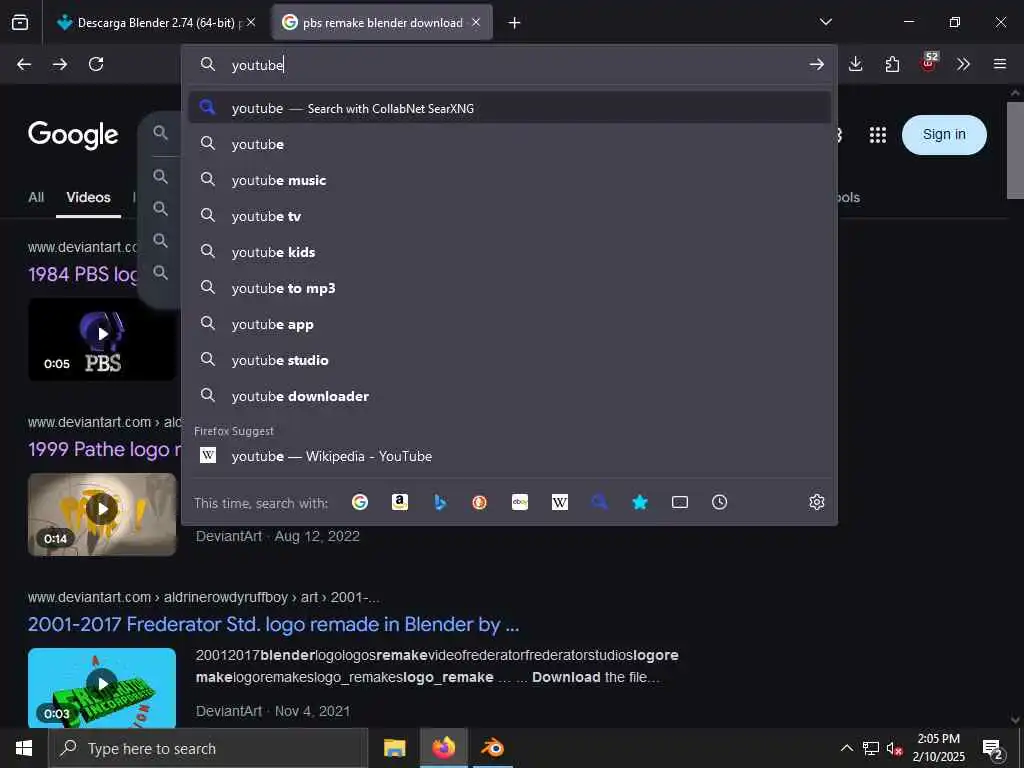Open the Action Center notifications icon

pos(993,748)
